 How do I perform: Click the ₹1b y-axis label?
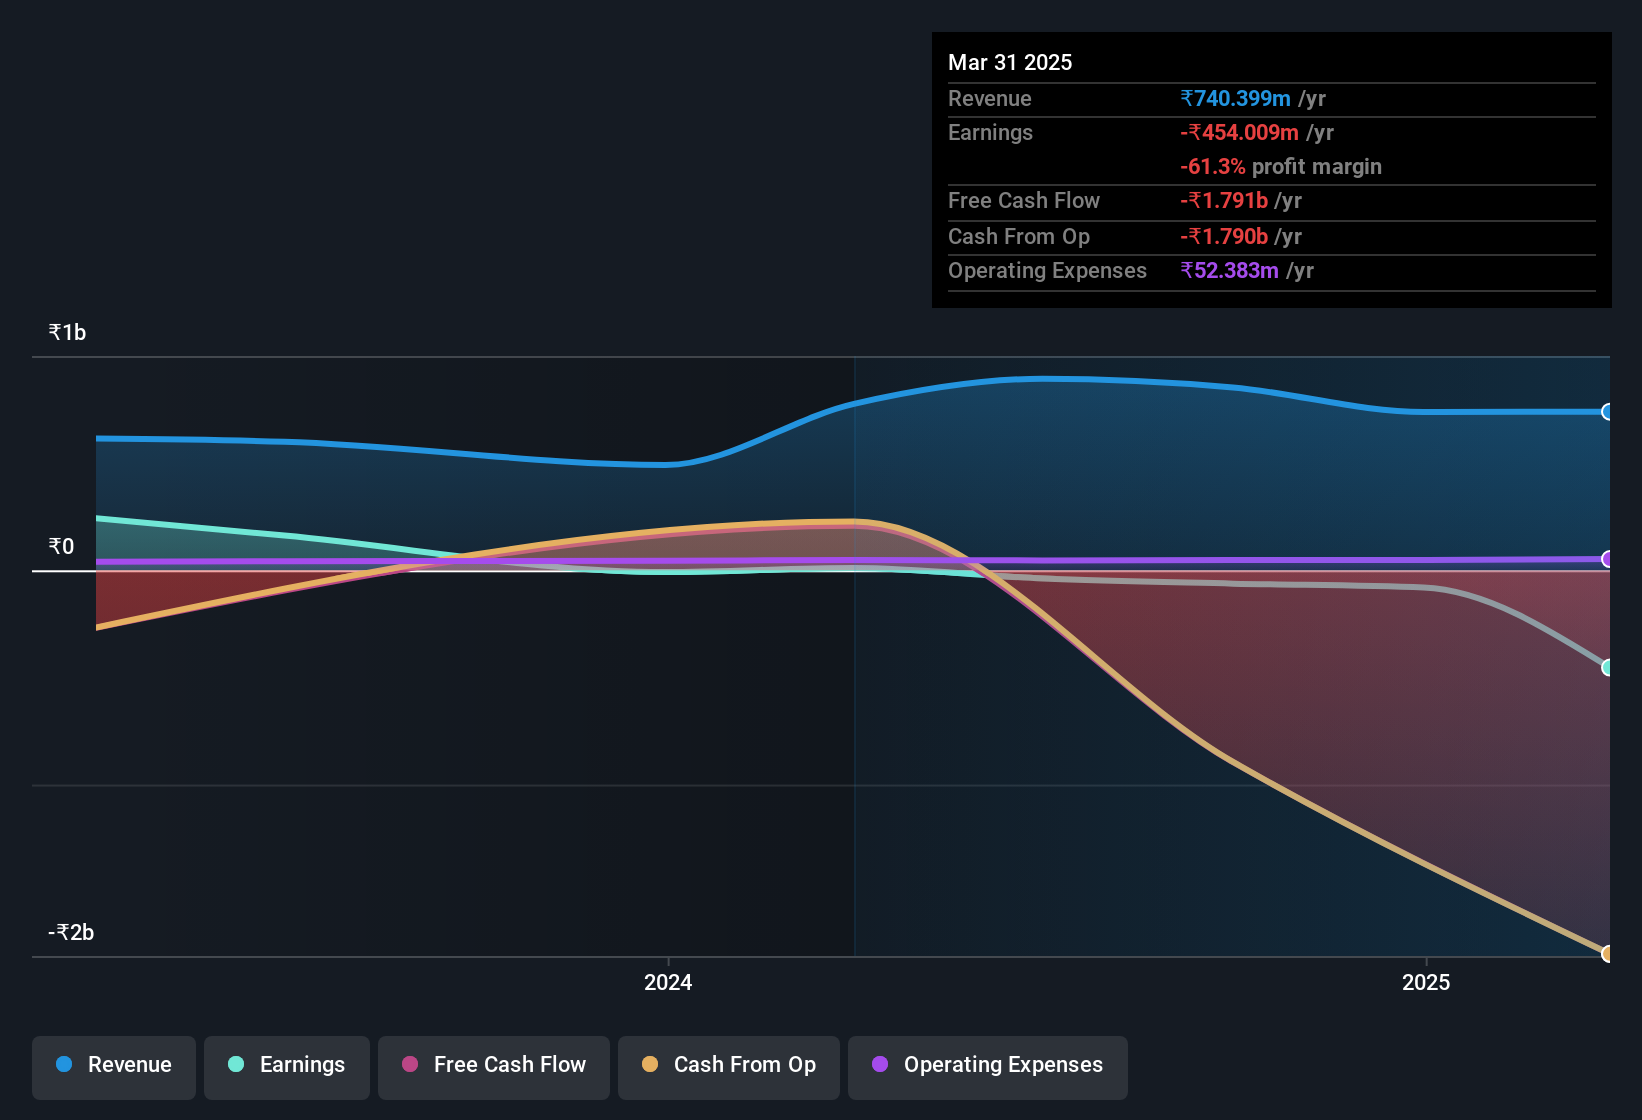pos(67,332)
